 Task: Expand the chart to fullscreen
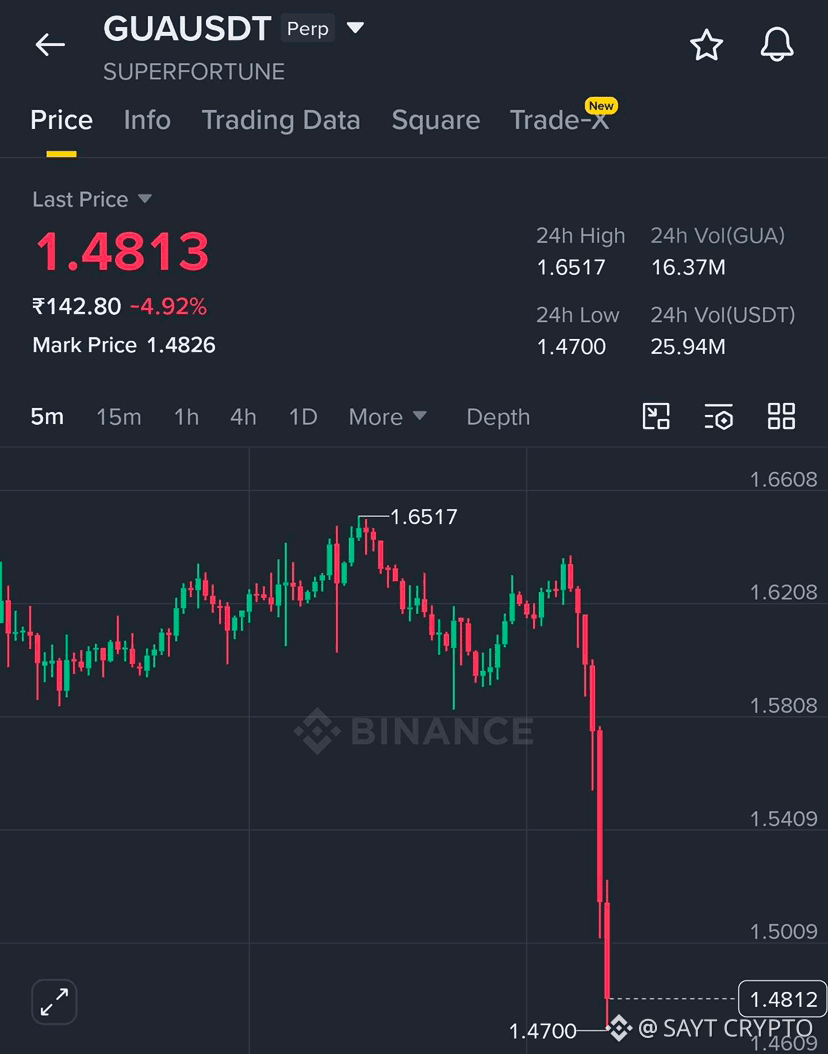click(54, 1002)
